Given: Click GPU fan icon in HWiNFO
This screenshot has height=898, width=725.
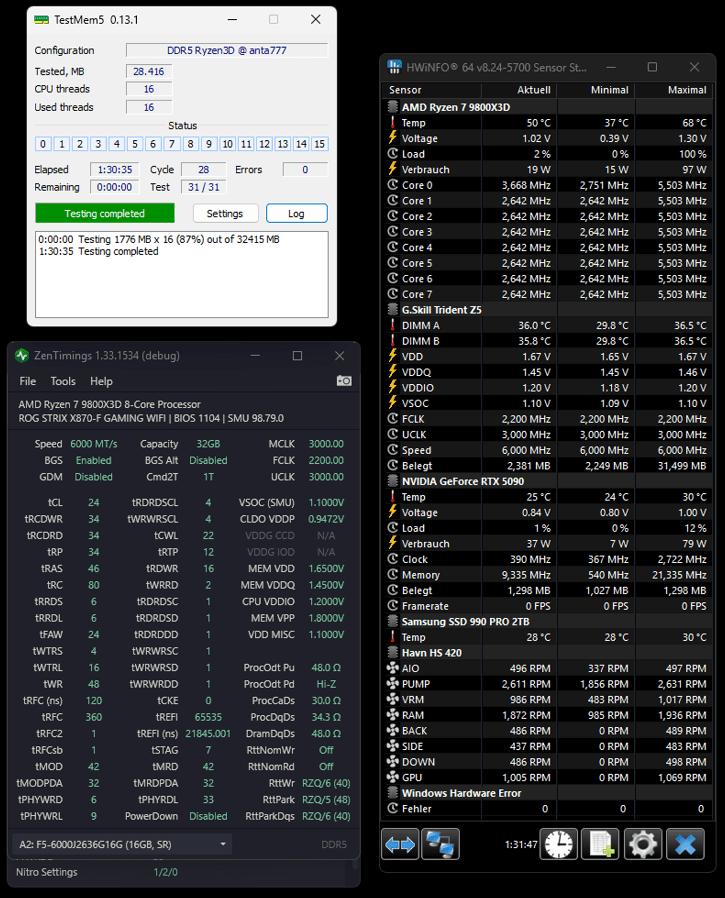Looking at the screenshot, I should click(392, 777).
